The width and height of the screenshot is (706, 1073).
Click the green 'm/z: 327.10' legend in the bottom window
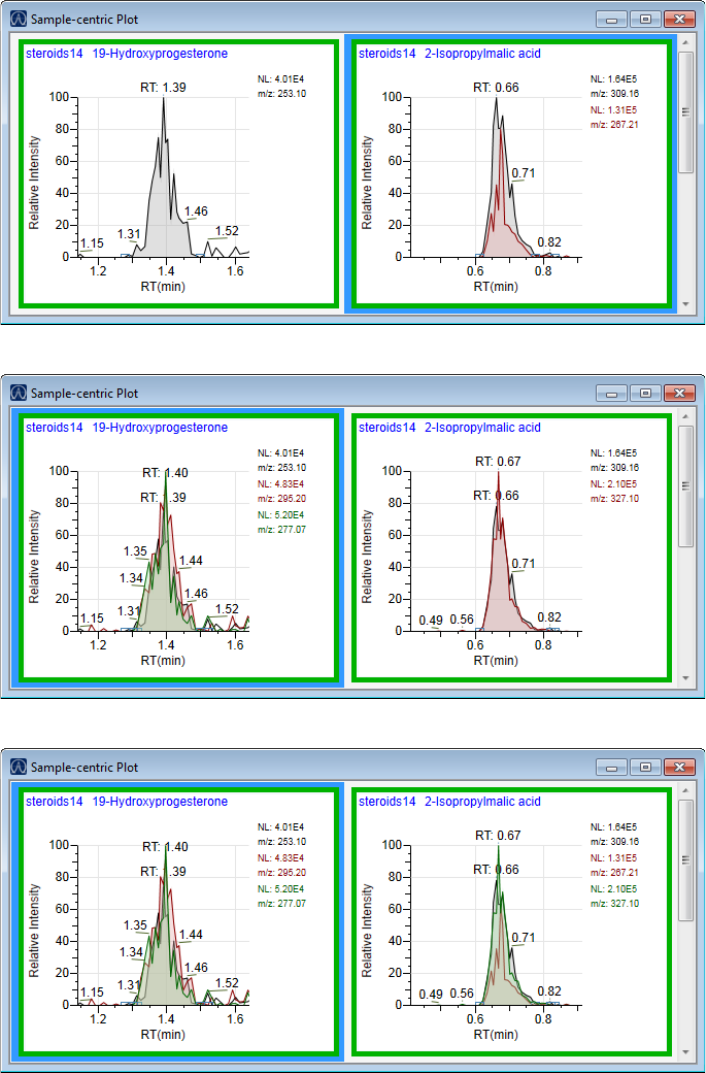(x=614, y=903)
